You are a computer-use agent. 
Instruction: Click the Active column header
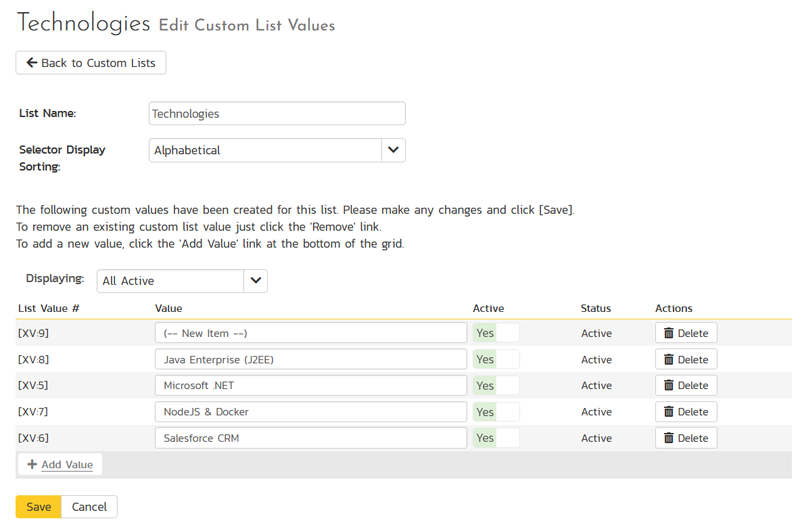pos(488,308)
